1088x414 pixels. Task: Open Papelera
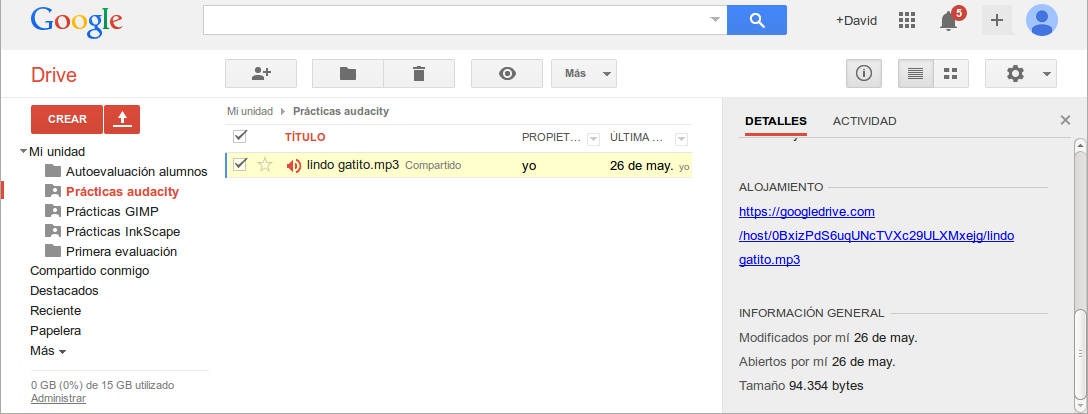[56, 331]
